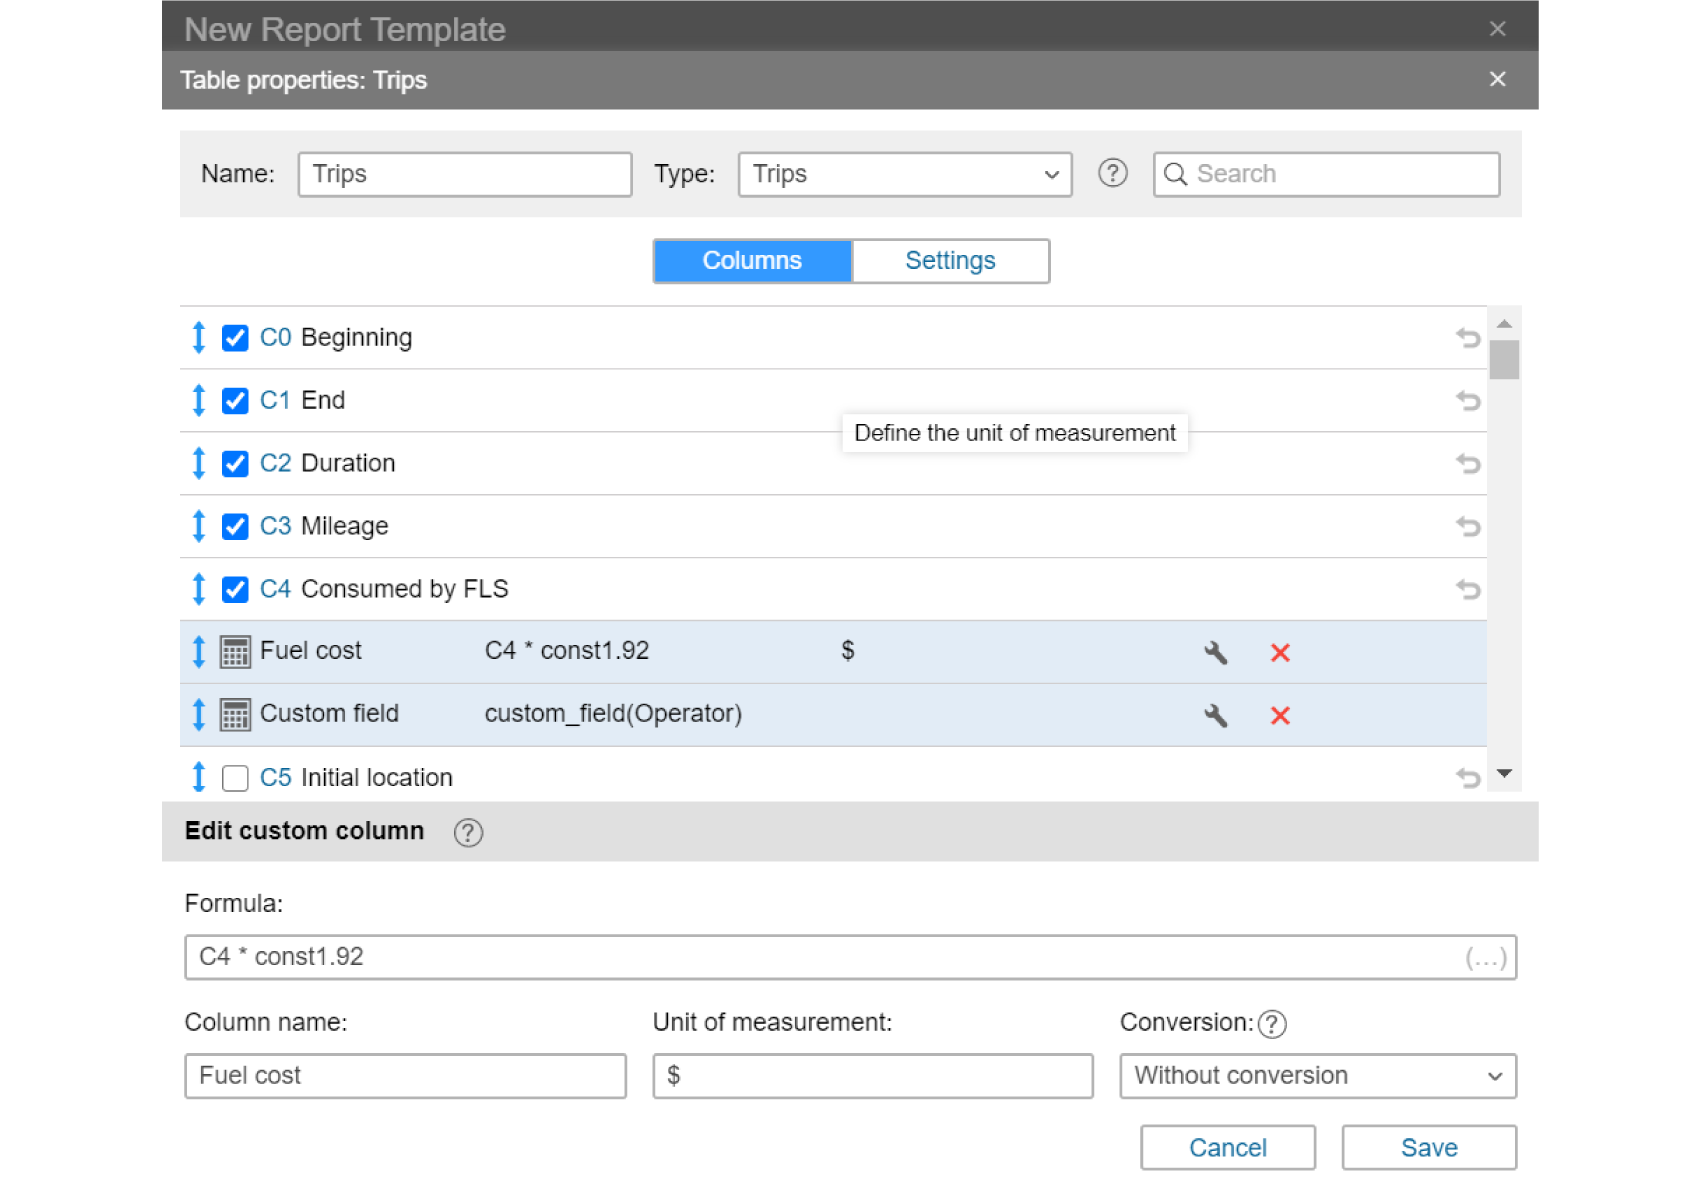Toggle the C4 Consumed by FLS checkbox
This screenshot has height=1191, width=1701.
pos(235,590)
